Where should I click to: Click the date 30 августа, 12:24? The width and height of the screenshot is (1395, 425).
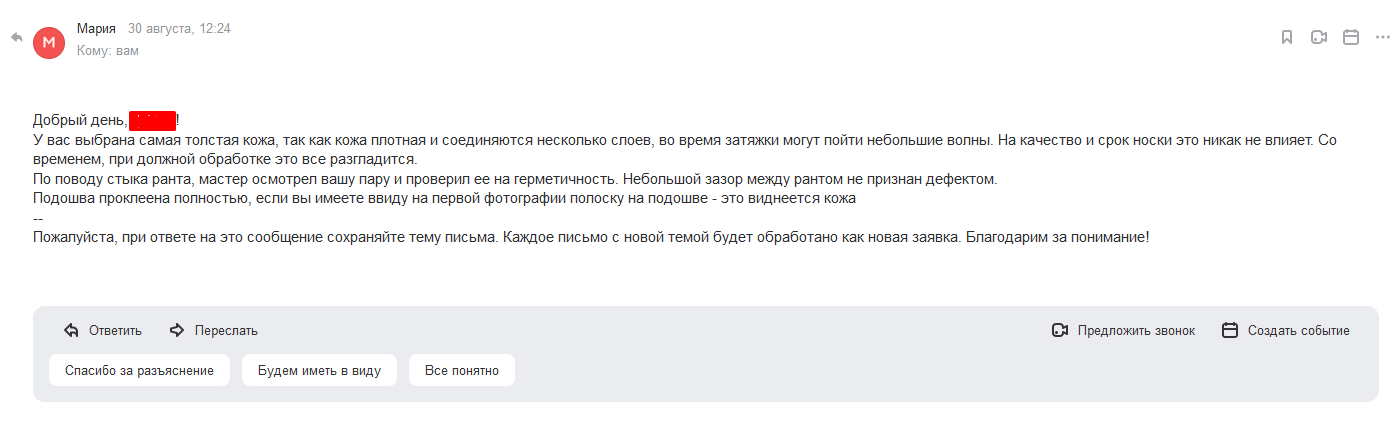179,29
